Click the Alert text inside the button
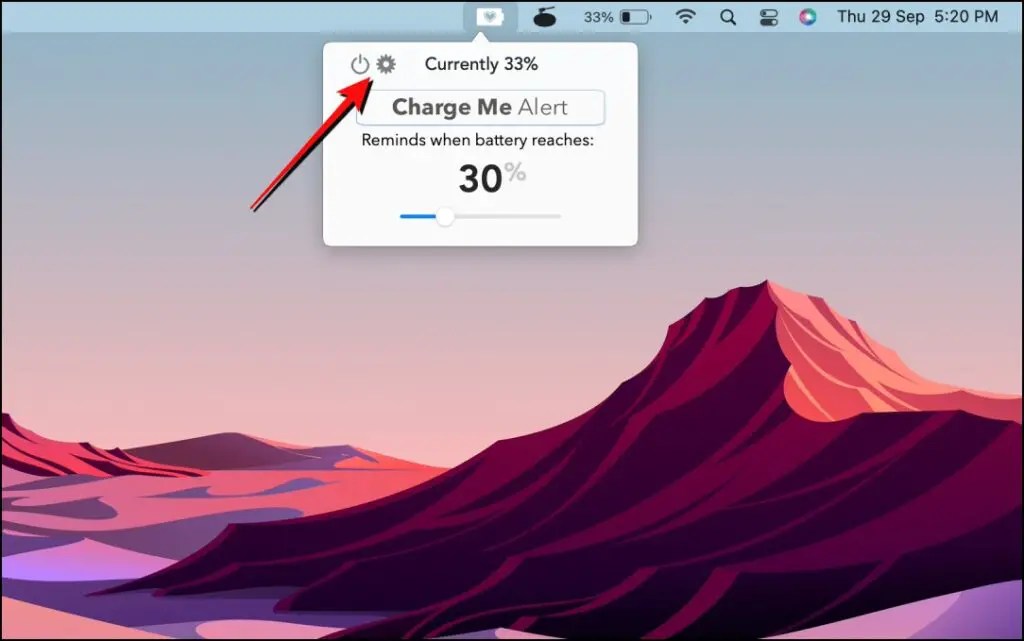This screenshot has height=641, width=1024. 545,106
